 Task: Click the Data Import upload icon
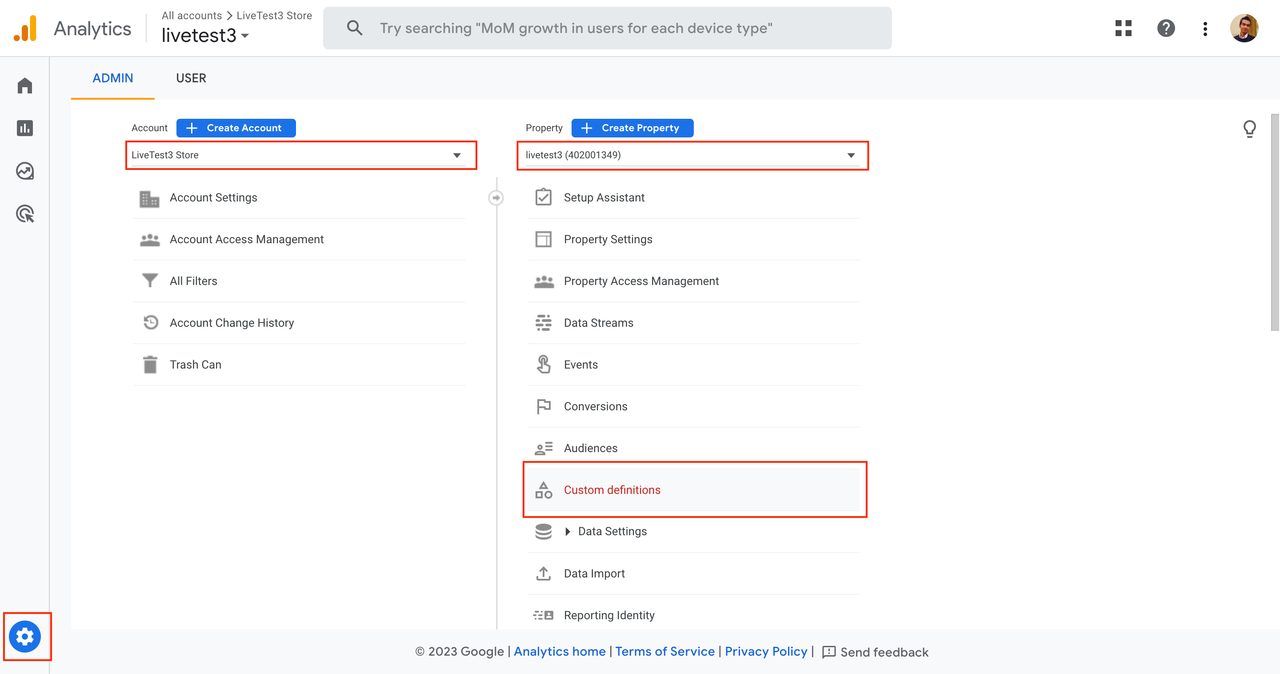pos(544,574)
